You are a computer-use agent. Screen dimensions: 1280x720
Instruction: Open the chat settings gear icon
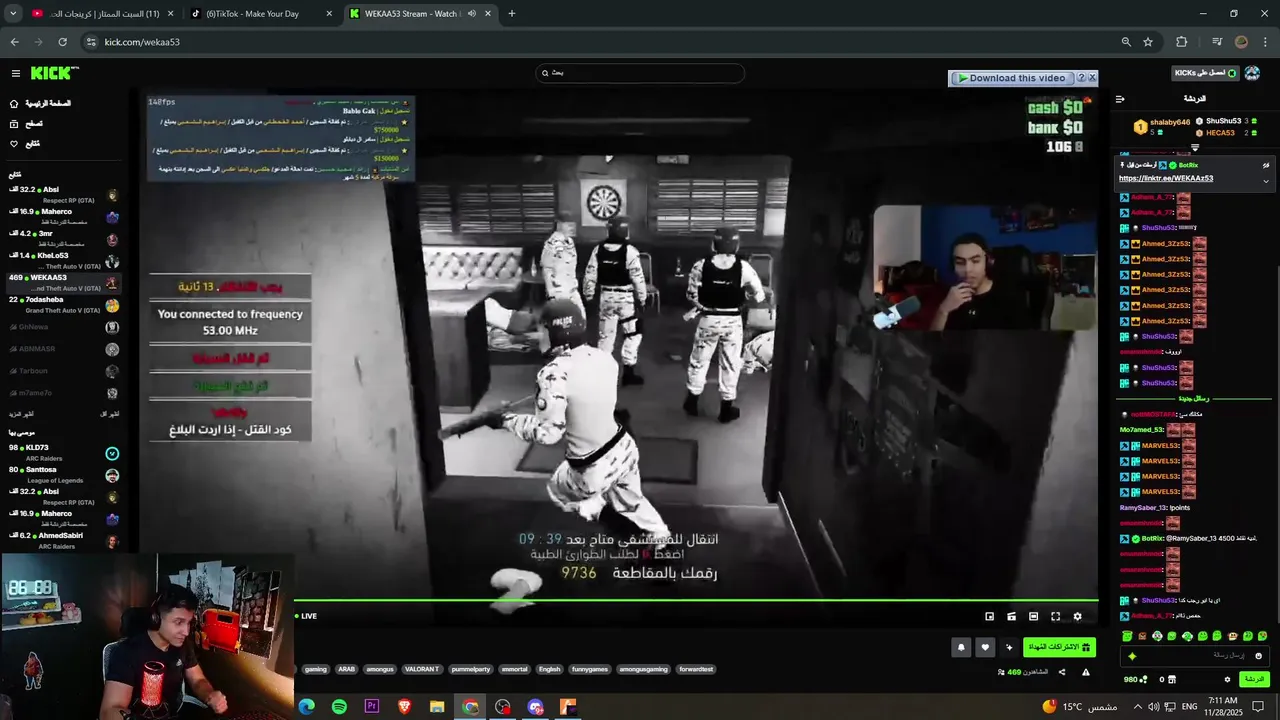coord(1228,680)
